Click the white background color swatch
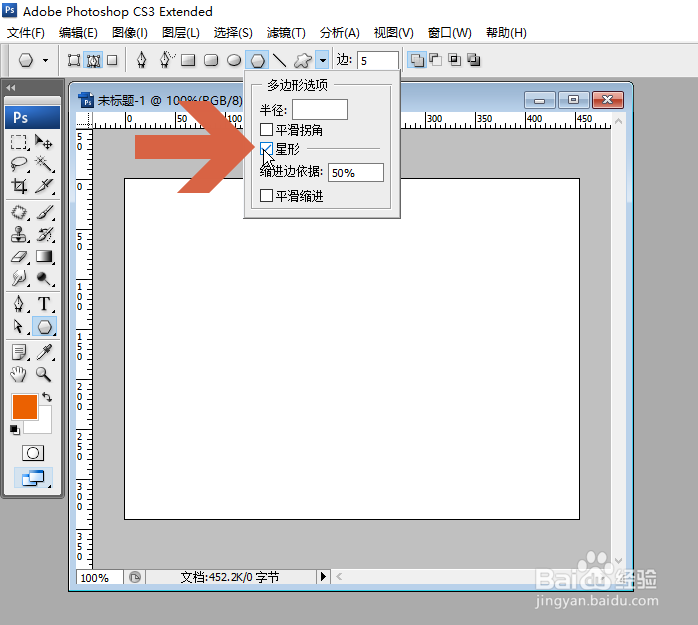The image size is (698, 625). [x=43, y=423]
